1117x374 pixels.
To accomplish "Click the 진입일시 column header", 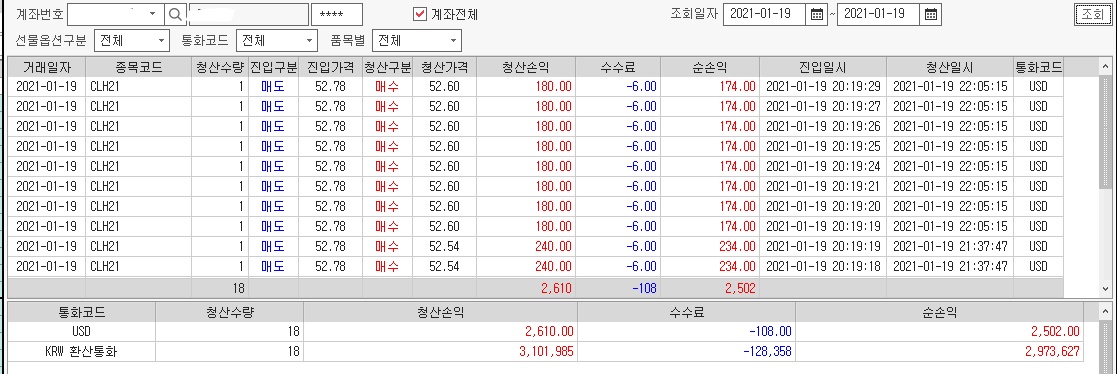I will pyautogui.click(x=823, y=67).
